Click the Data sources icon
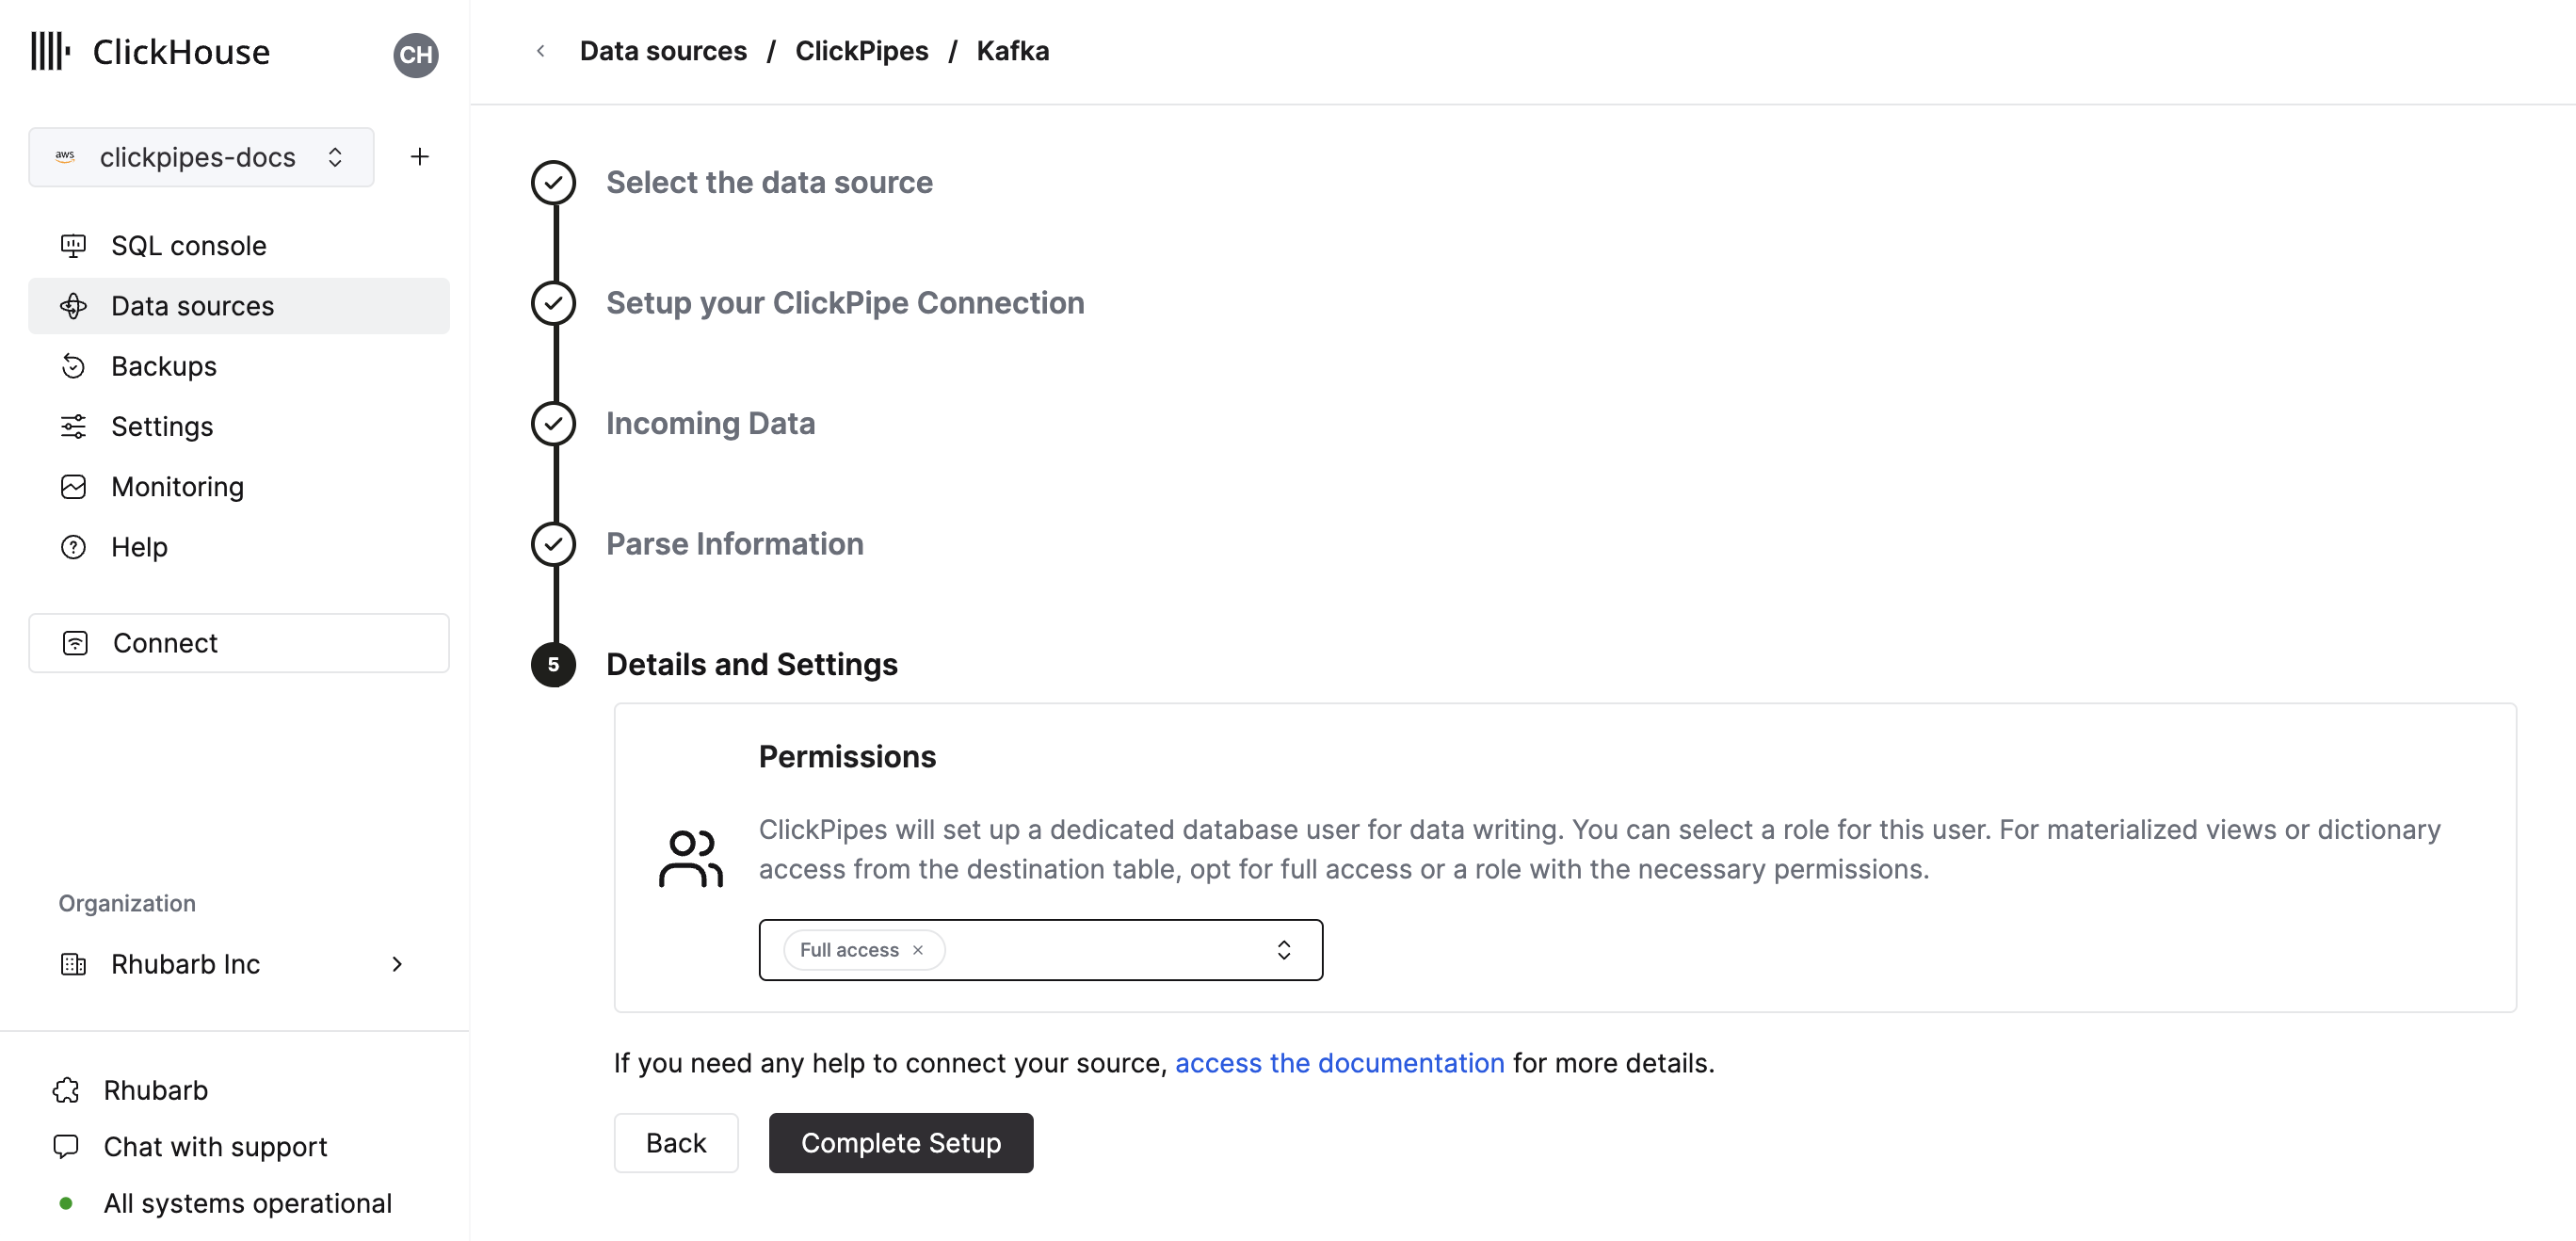 click(x=74, y=306)
